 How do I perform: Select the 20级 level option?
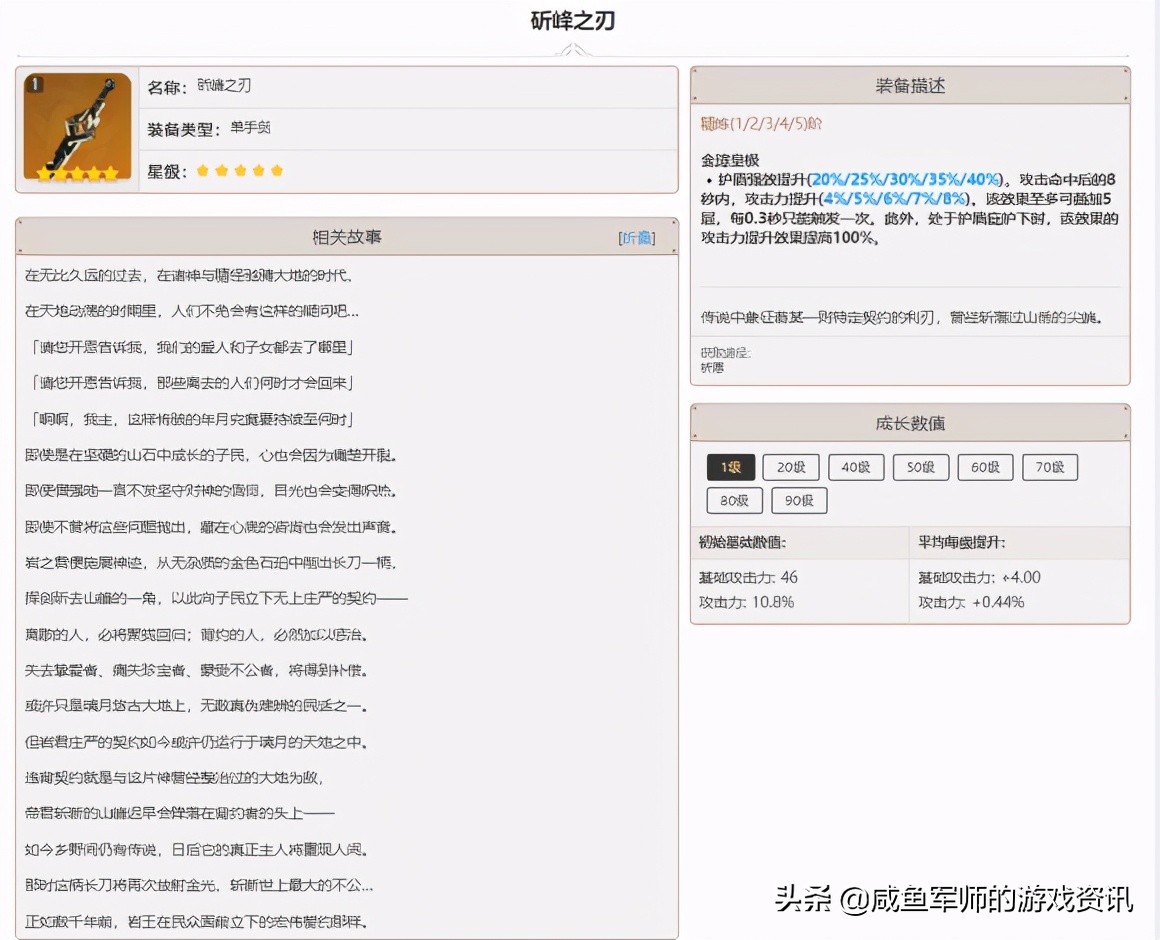click(x=791, y=466)
